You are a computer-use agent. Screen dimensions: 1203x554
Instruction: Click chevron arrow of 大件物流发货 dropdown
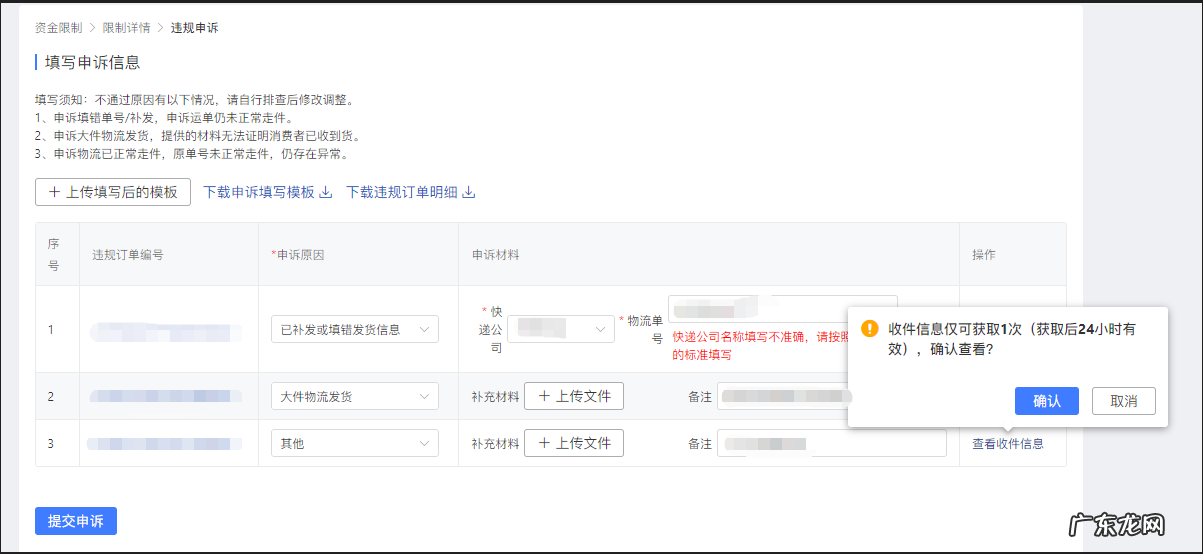(x=425, y=396)
